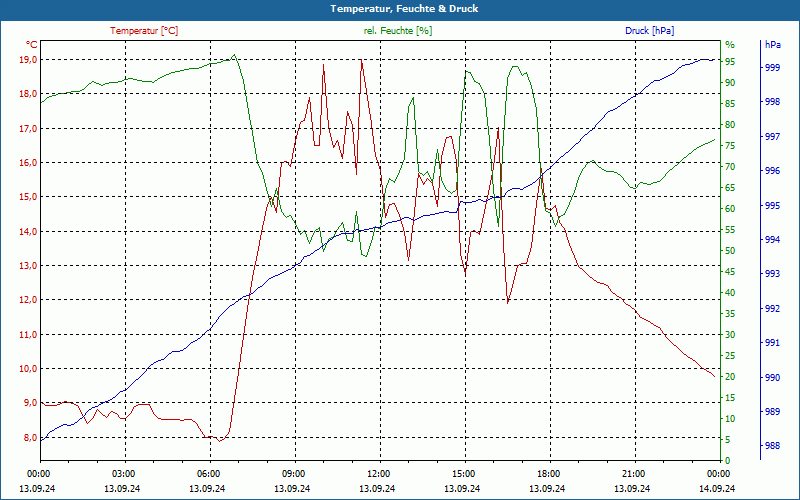Click the '09:00' time axis label
The image size is (800, 500).
[293, 473]
